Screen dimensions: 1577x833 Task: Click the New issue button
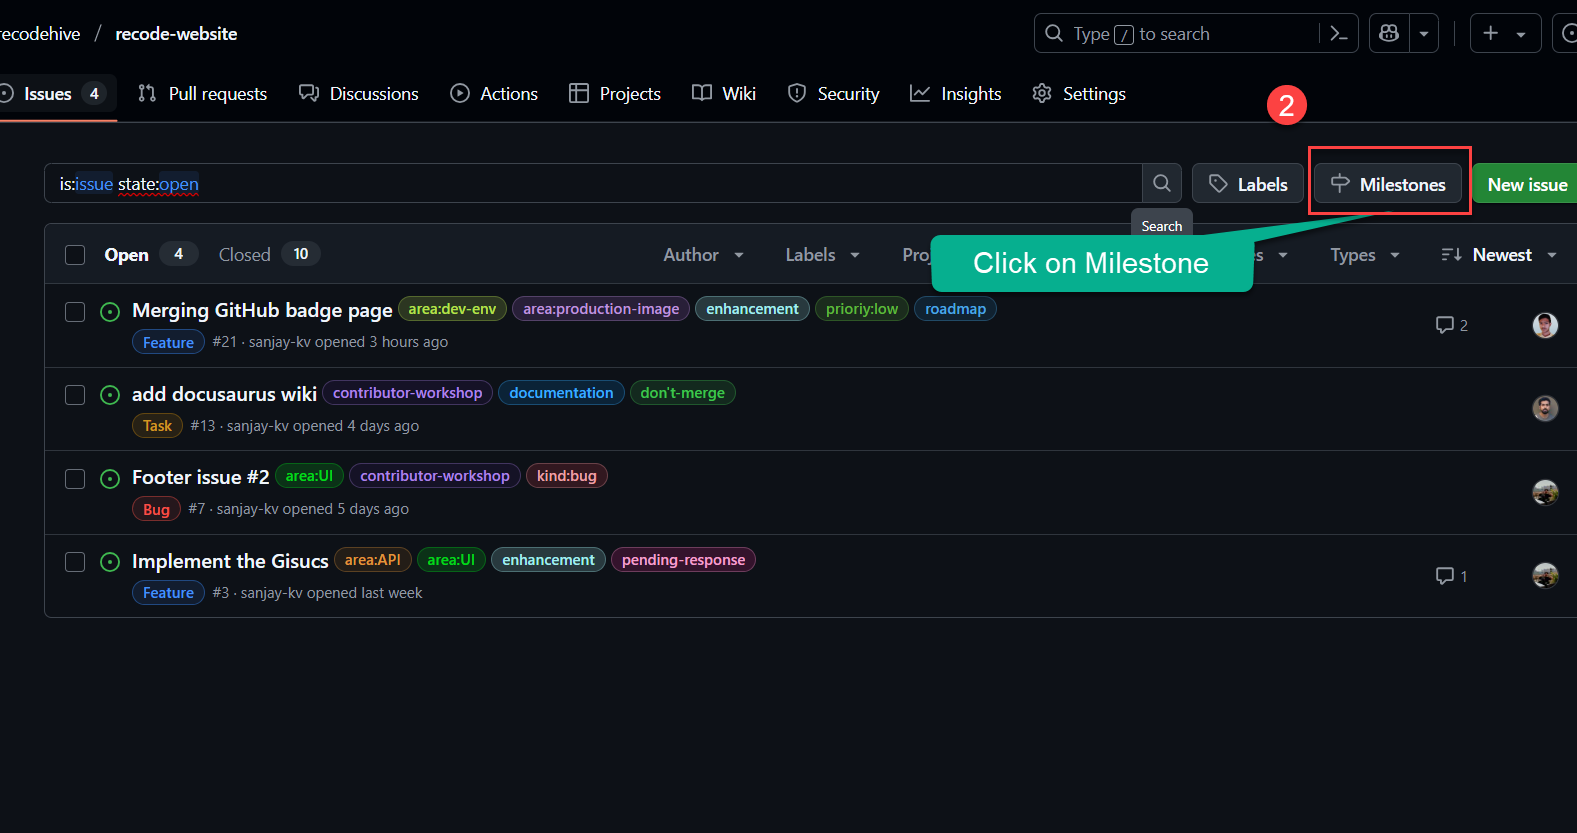pyautogui.click(x=1526, y=184)
